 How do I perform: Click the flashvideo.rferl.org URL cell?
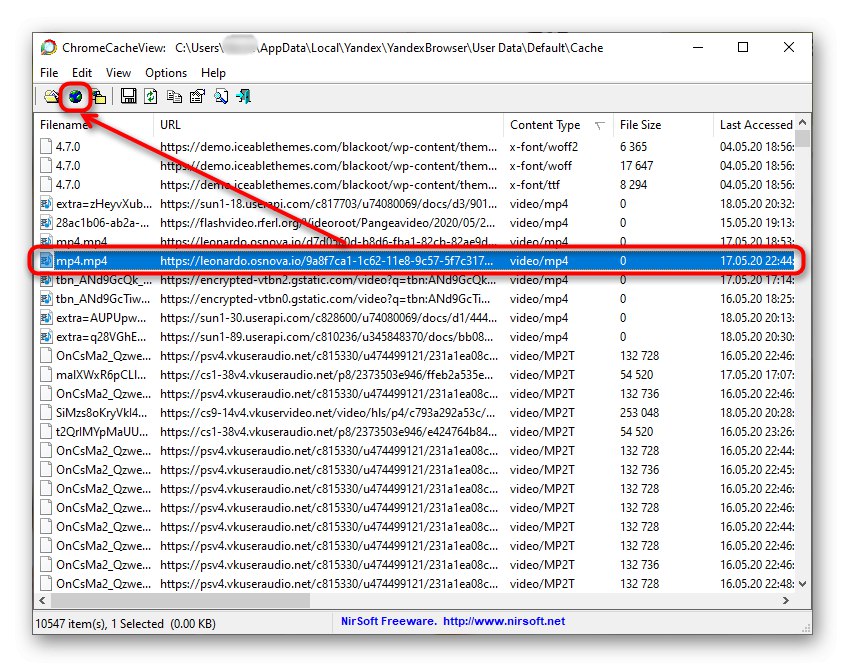point(327,223)
